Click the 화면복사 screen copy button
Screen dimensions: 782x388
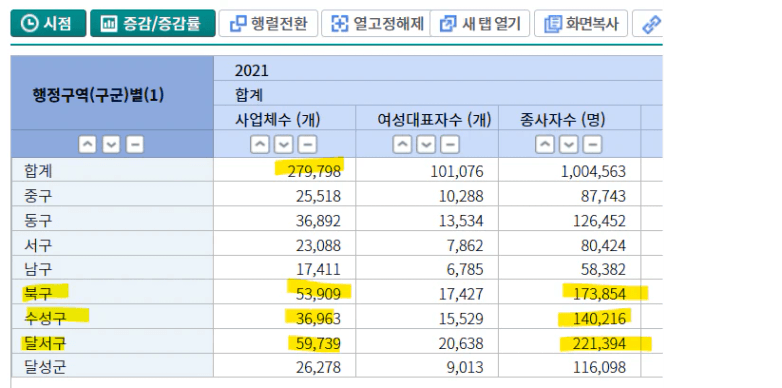coord(581,23)
